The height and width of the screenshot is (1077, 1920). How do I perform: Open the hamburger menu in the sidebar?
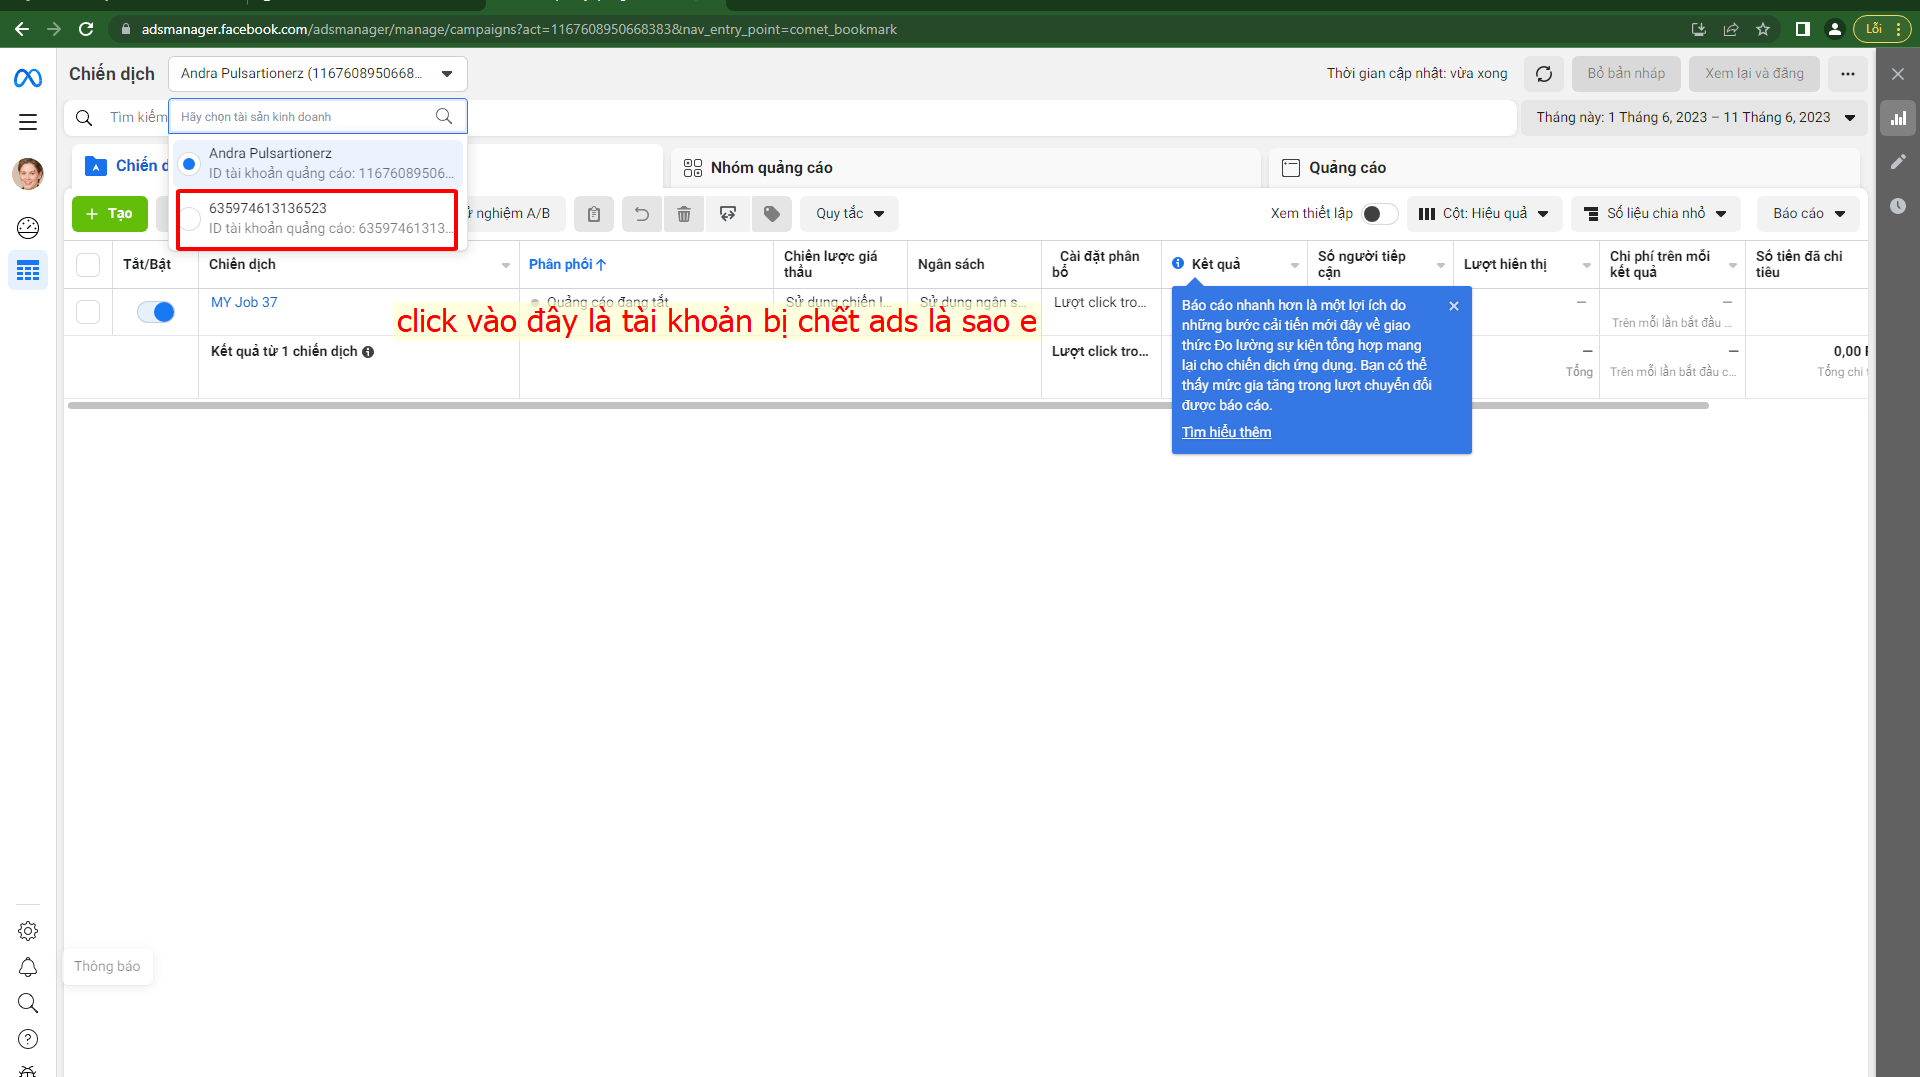(x=28, y=122)
